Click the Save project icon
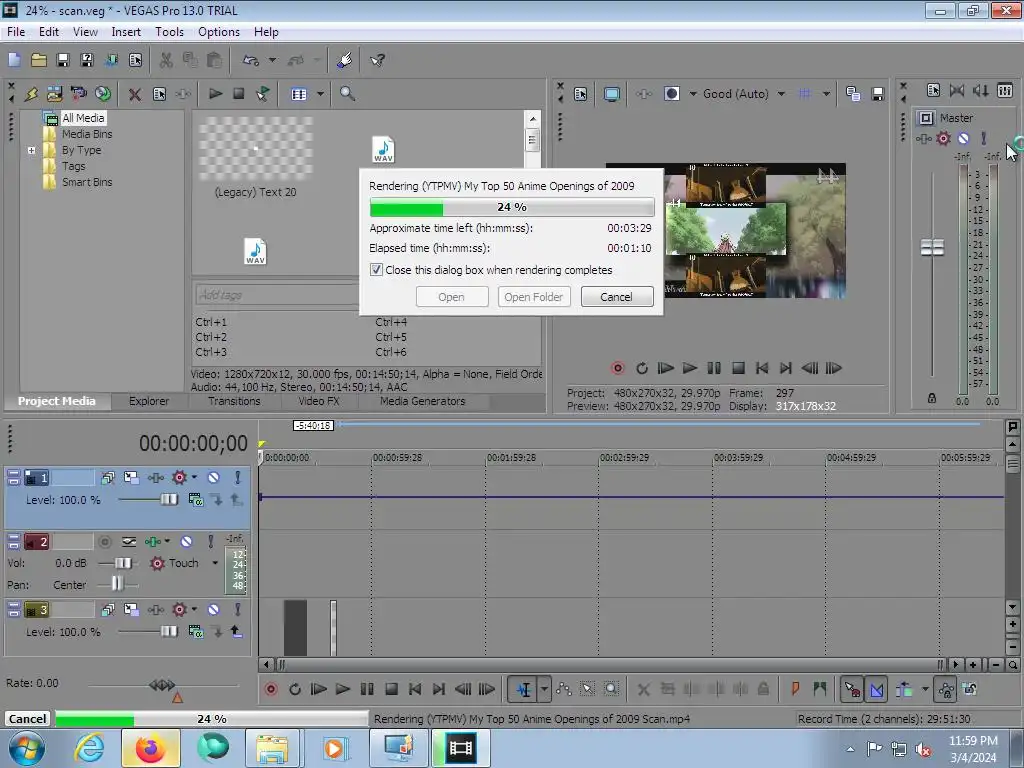Viewport: 1024px width, 768px height. (63, 60)
